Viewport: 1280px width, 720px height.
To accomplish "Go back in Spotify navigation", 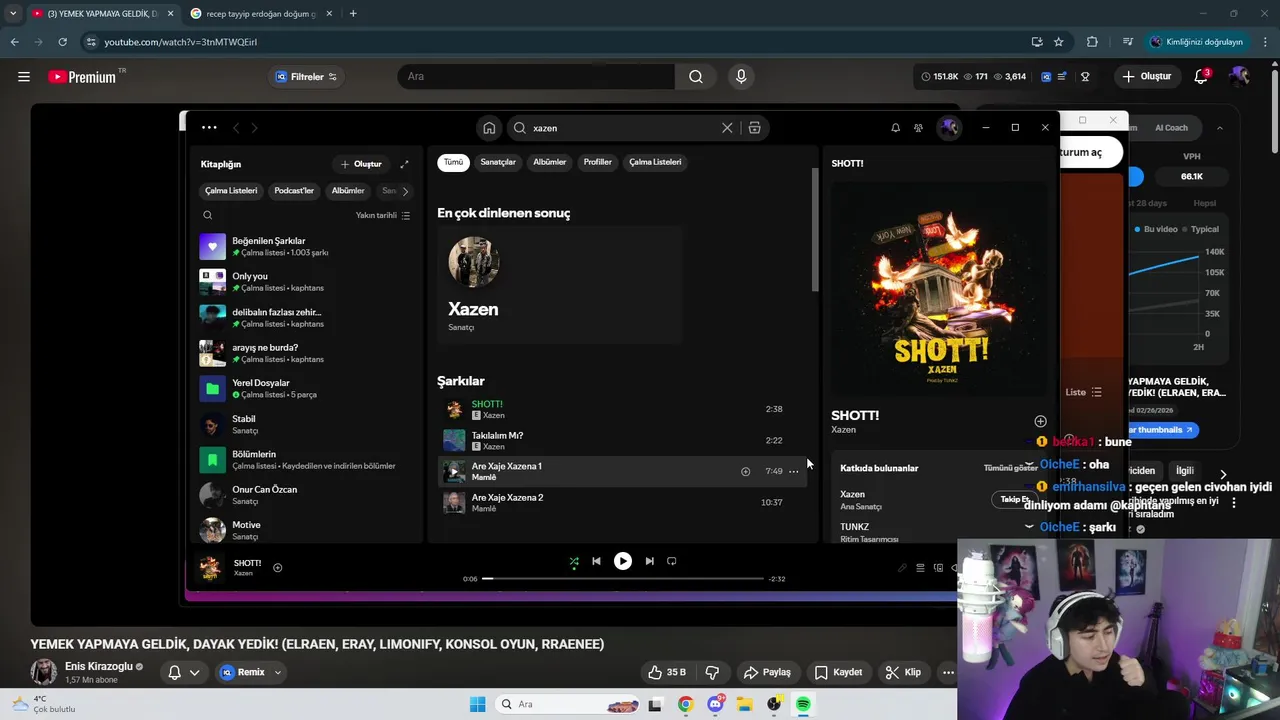I will 236,128.
